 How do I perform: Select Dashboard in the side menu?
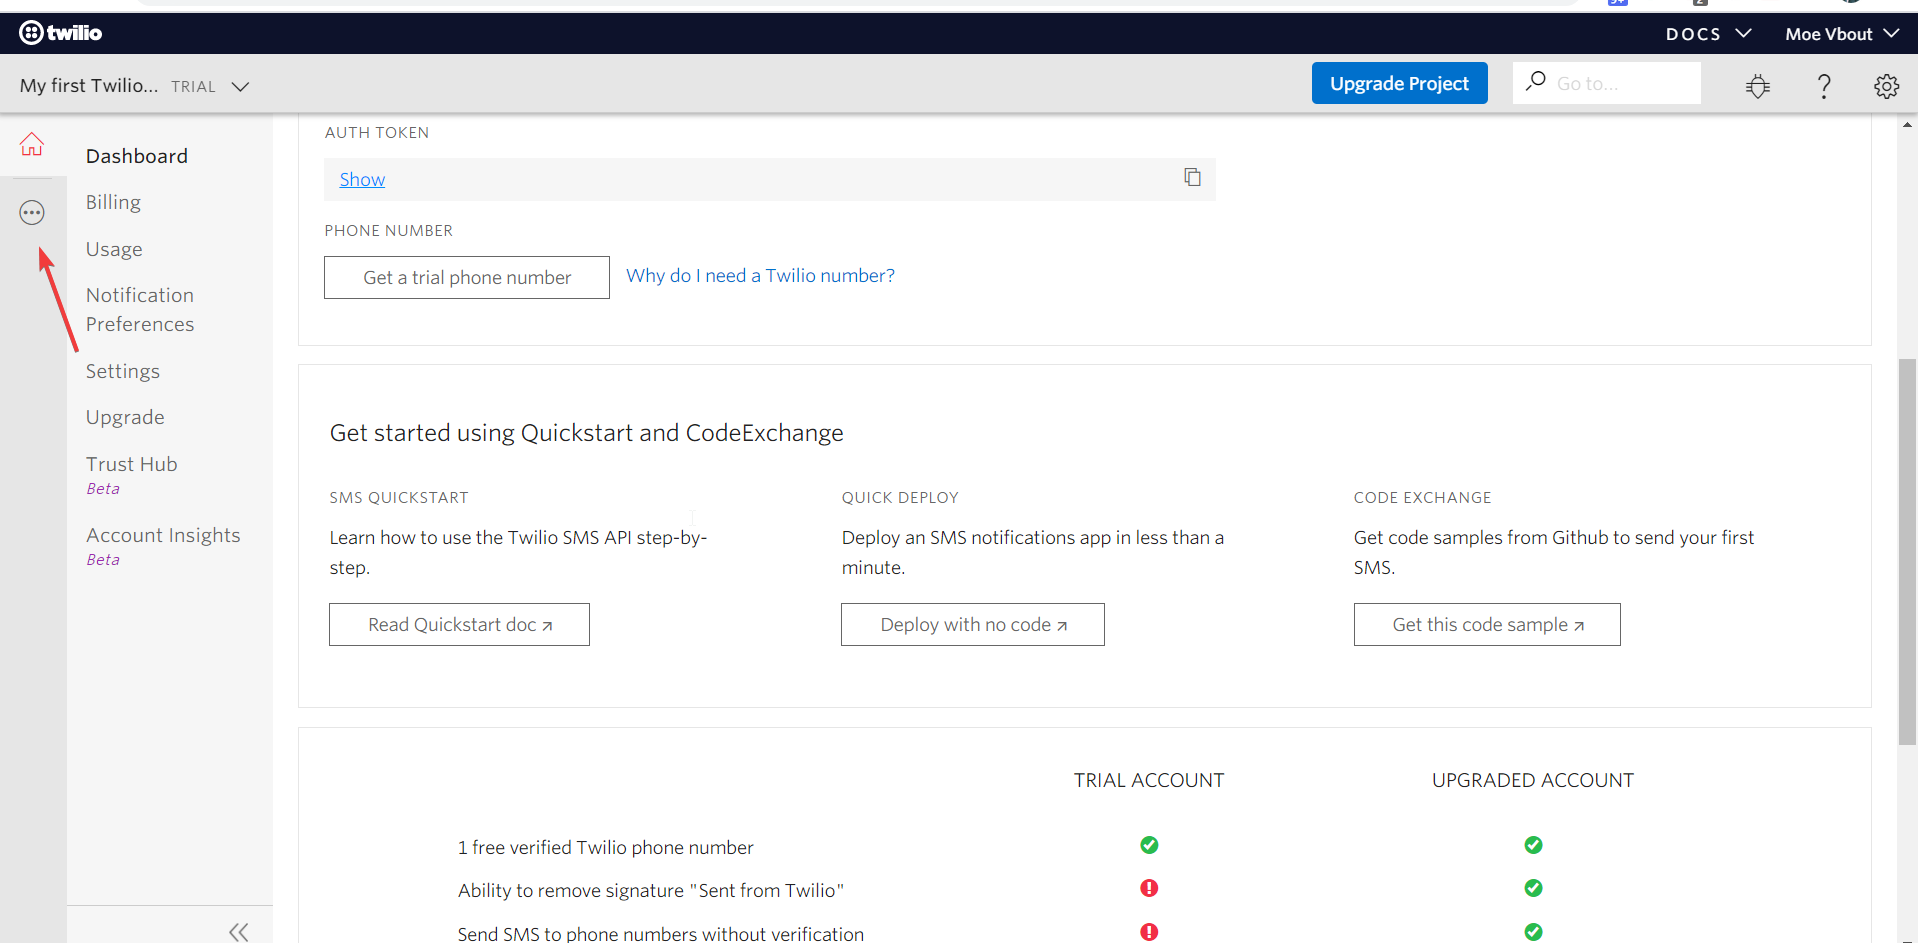pos(137,156)
